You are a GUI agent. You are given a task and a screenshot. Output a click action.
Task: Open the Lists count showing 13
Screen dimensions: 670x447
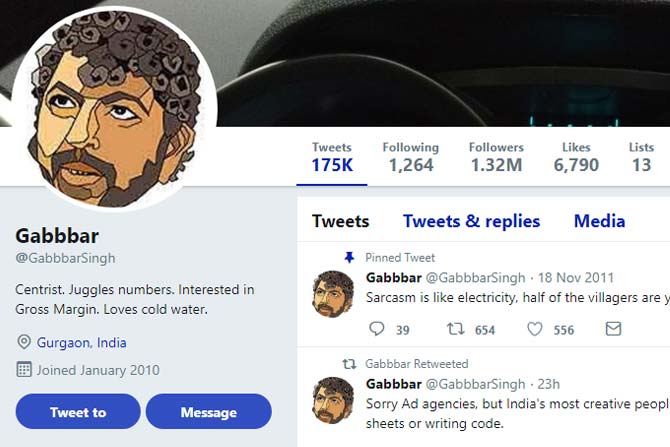[641, 157]
